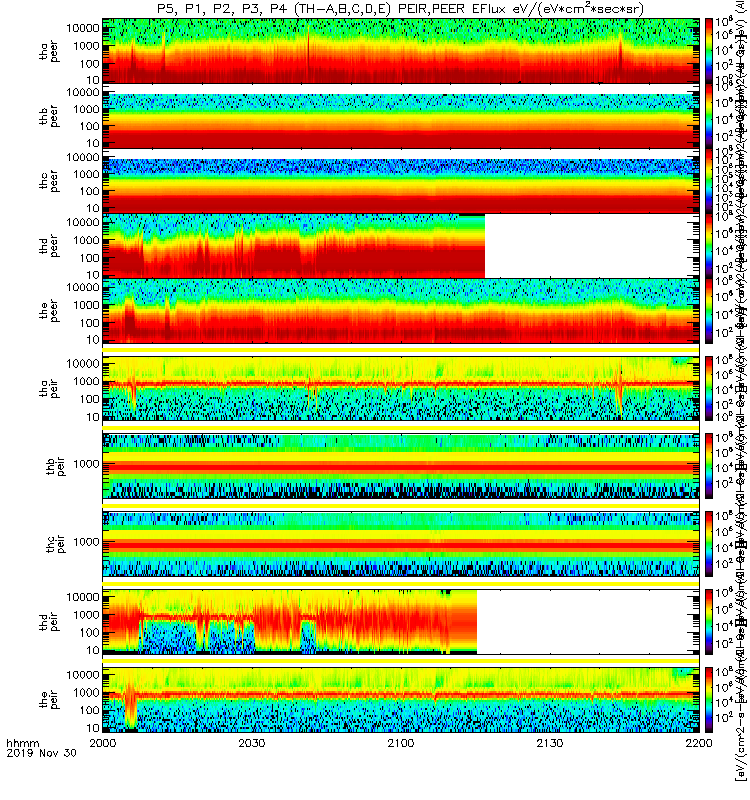The height and width of the screenshot is (800, 750).
Task: Click the color bar beside thc peer panel
Action: click(709, 180)
